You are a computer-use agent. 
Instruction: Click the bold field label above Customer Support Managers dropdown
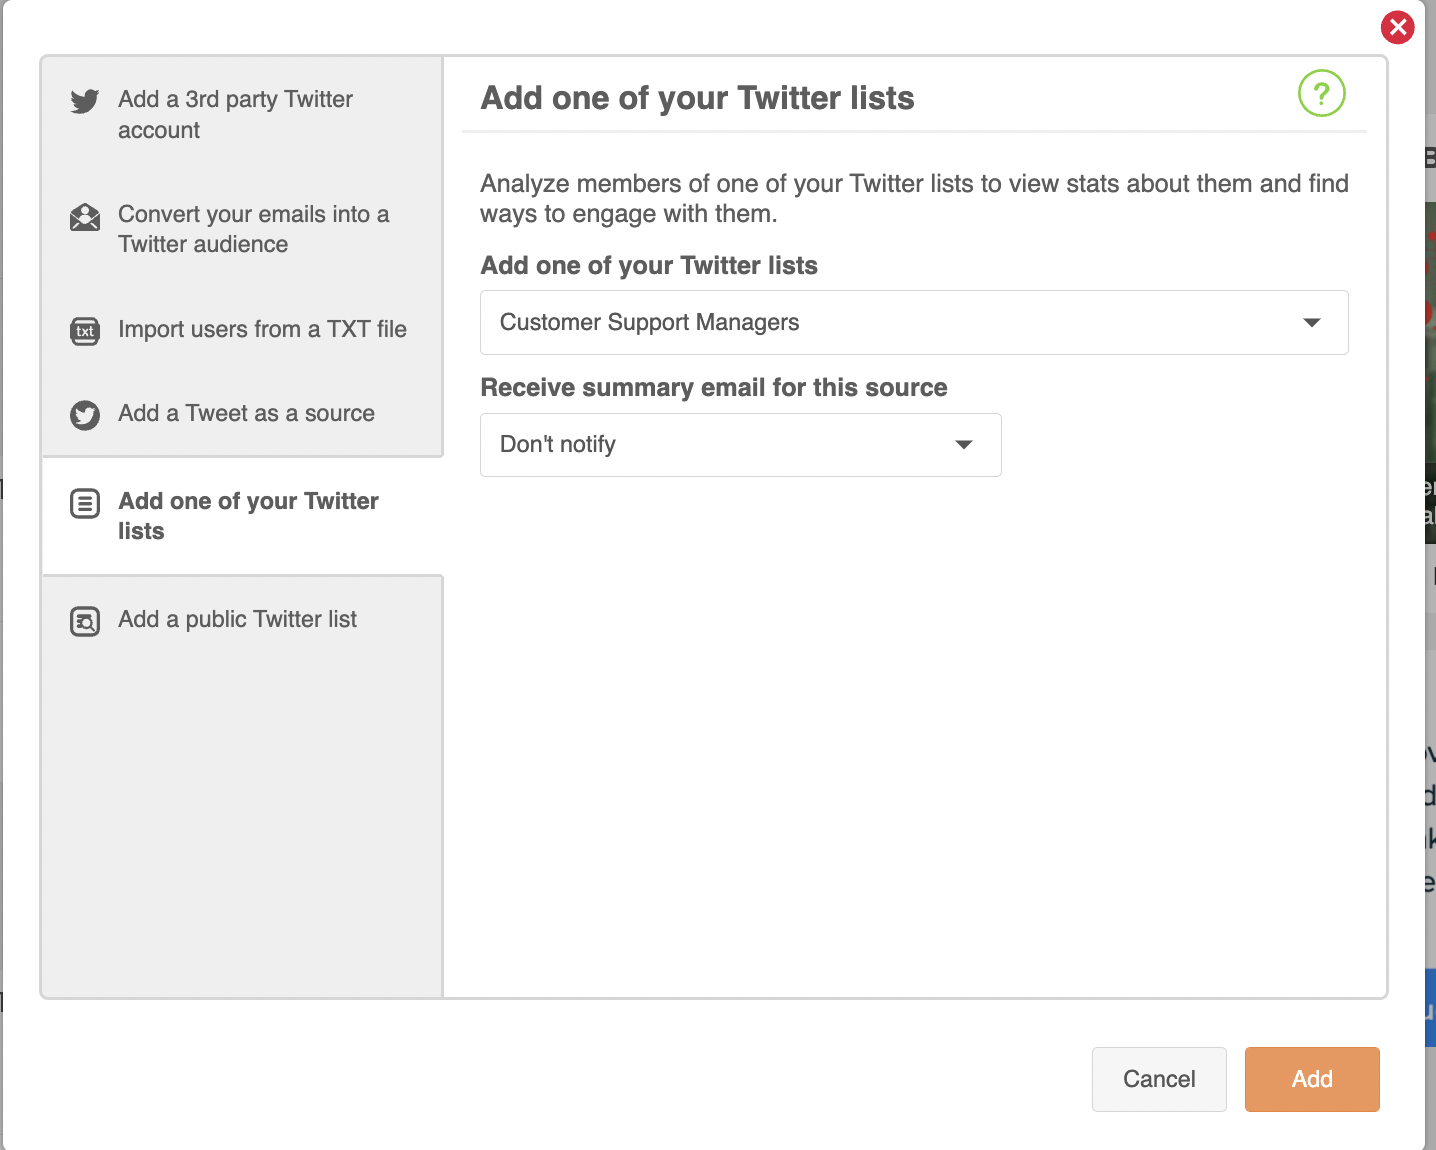(649, 265)
